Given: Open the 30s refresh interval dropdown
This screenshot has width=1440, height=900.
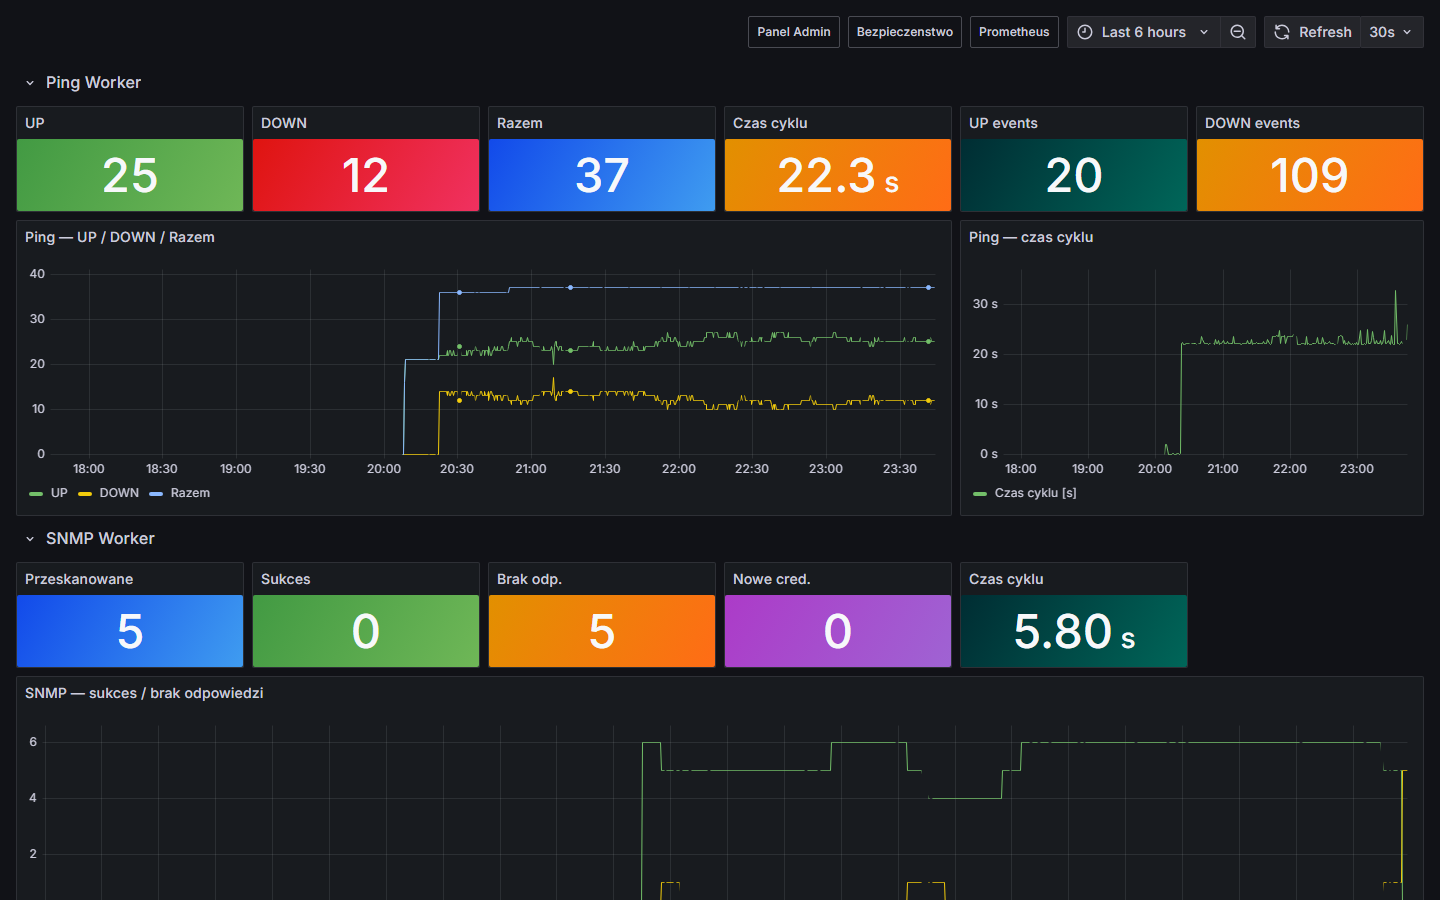Looking at the screenshot, I should tap(1391, 32).
